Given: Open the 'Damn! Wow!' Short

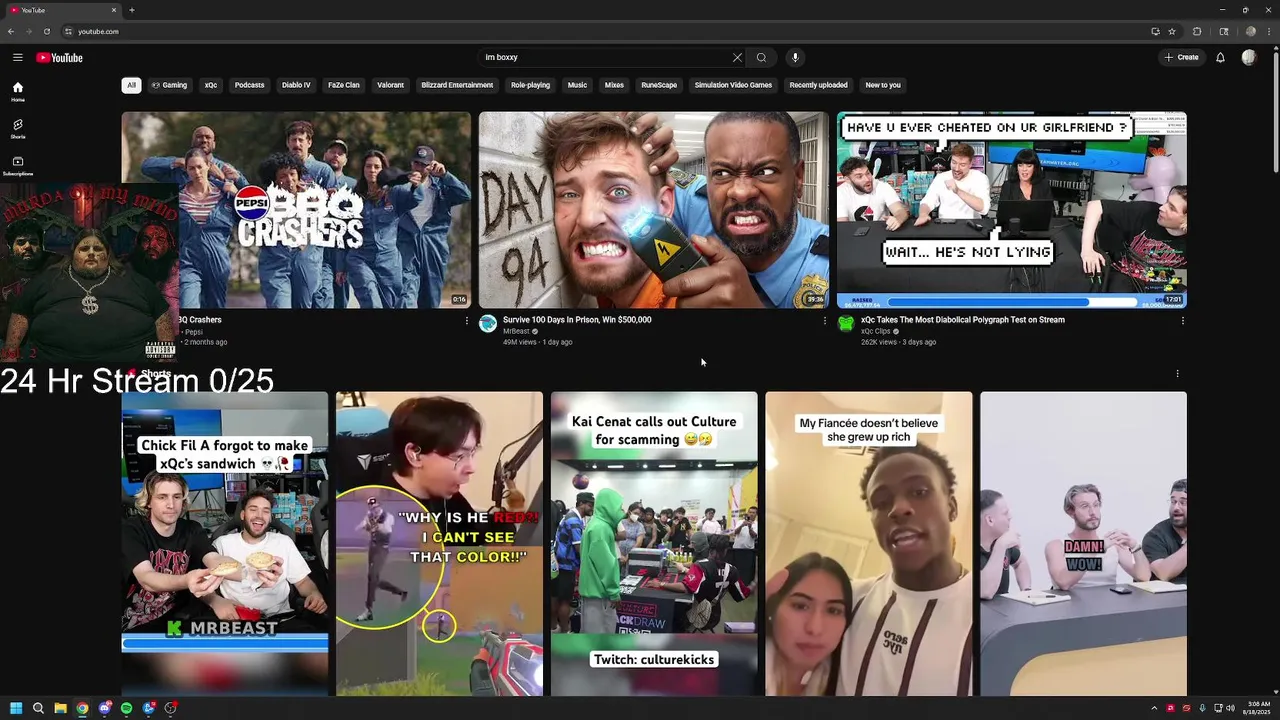Looking at the screenshot, I should 1083,544.
